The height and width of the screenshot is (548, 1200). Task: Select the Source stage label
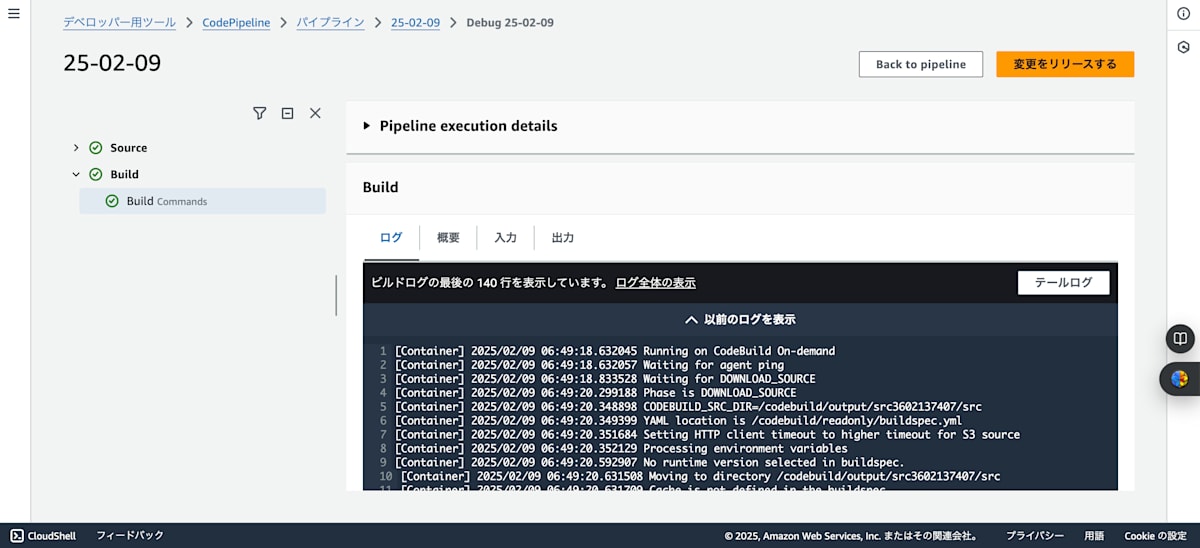(x=128, y=148)
